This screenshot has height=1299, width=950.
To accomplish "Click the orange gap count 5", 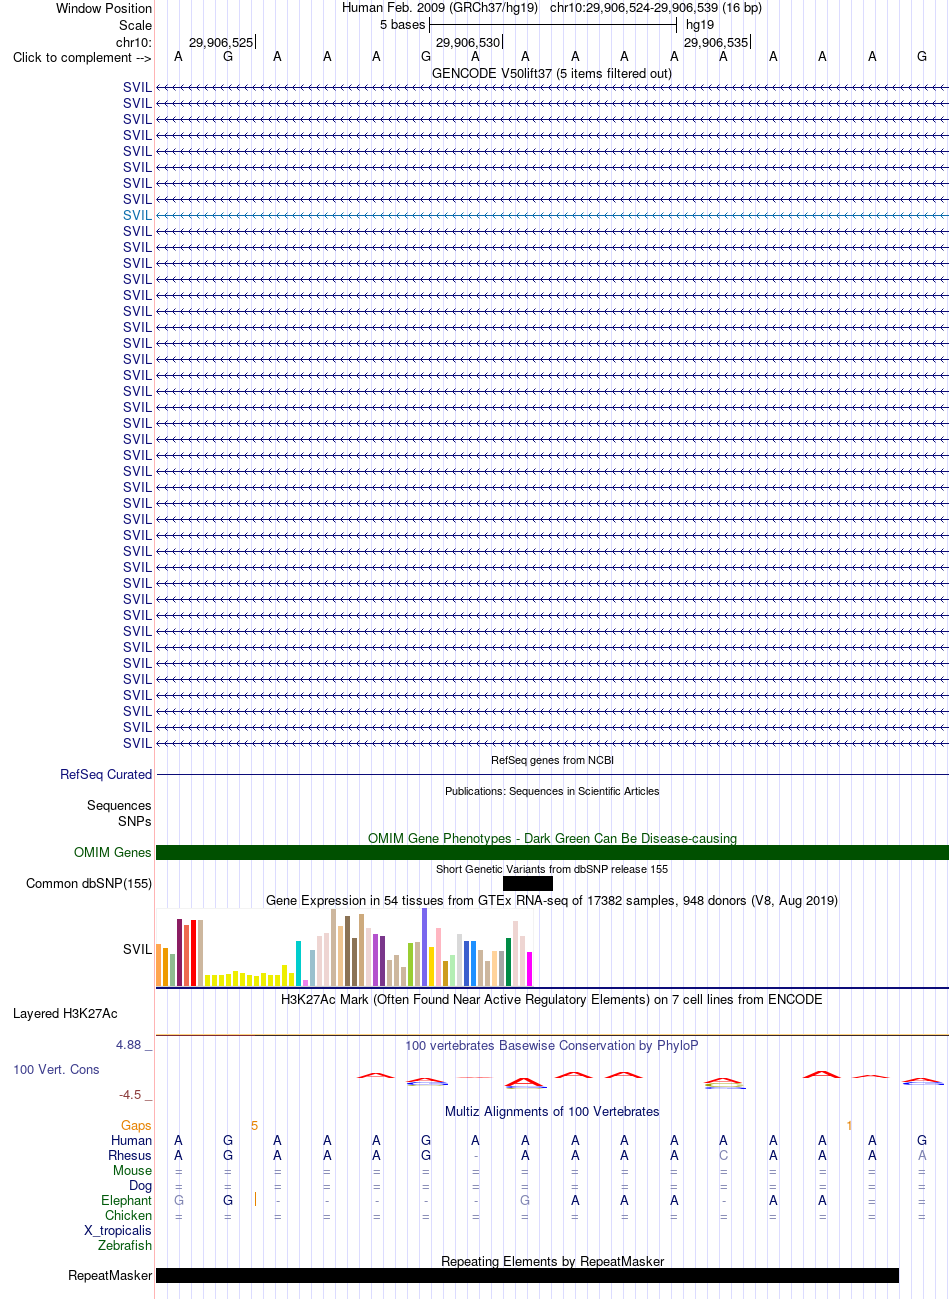I will pyautogui.click(x=254, y=1125).
